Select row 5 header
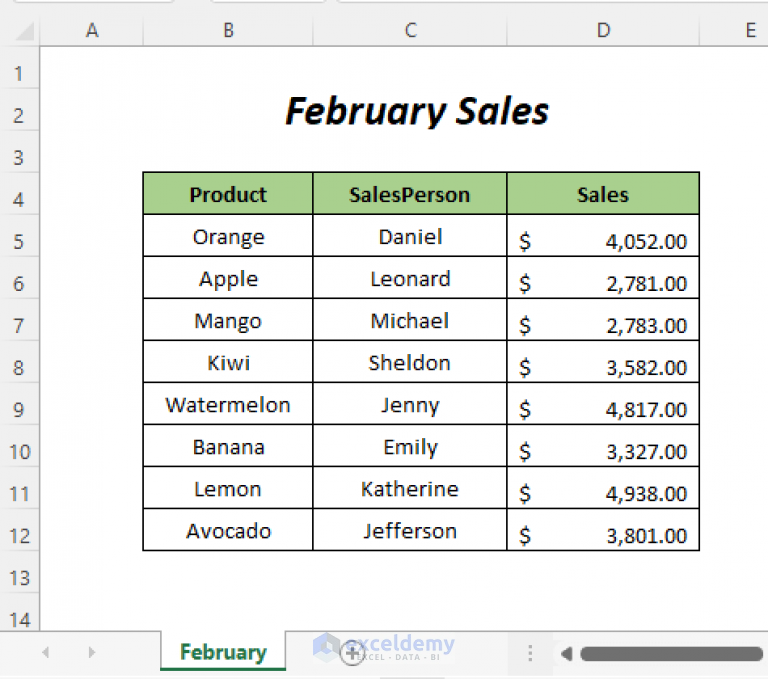This screenshot has width=768, height=679. pyautogui.click(x=20, y=241)
